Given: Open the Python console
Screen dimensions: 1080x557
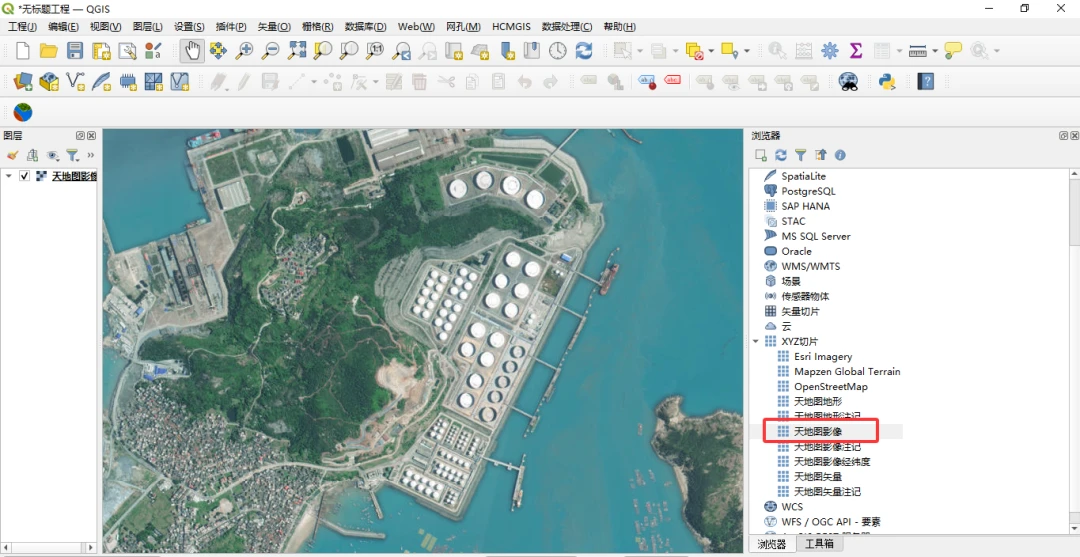Looking at the screenshot, I should (x=886, y=82).
